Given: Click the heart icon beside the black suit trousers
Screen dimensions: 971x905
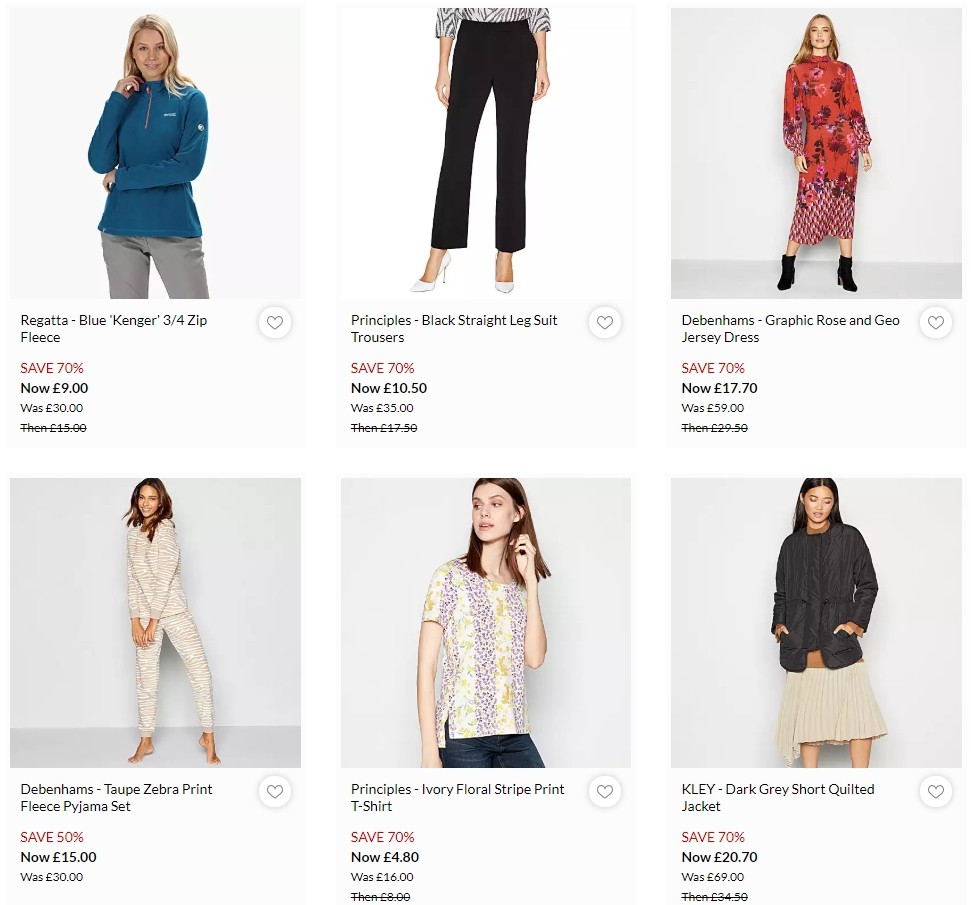Looking at the screenshot, I should click(x=605, y=323).
